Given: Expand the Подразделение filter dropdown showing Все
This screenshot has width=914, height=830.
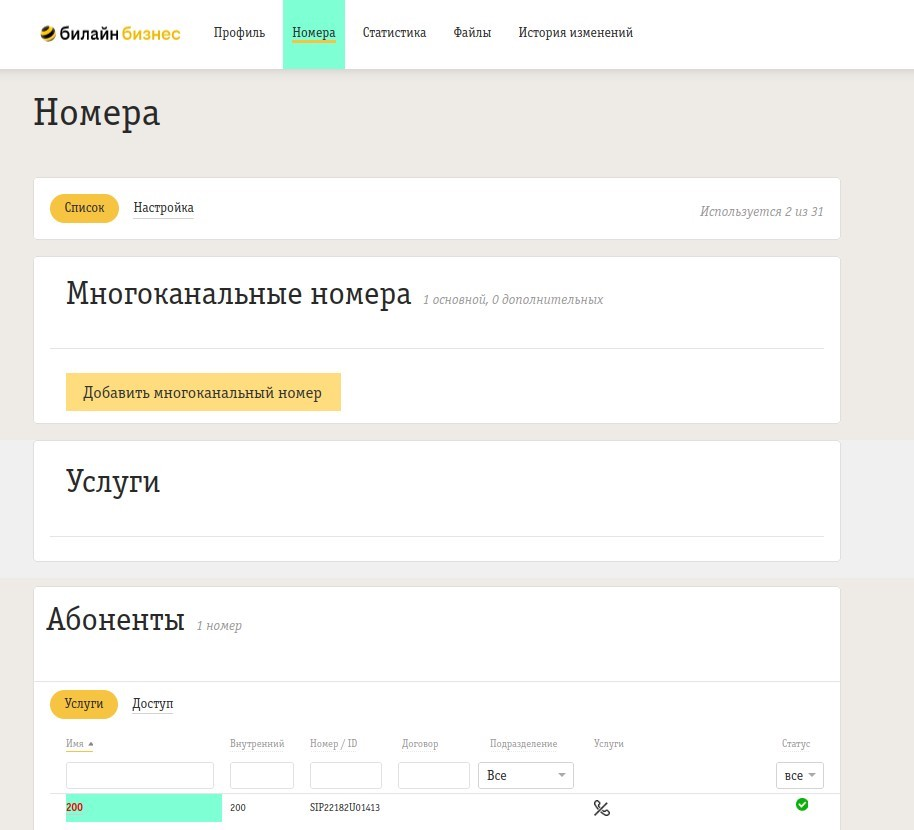Looking at the screenshot, I should [x=526, y=776].
